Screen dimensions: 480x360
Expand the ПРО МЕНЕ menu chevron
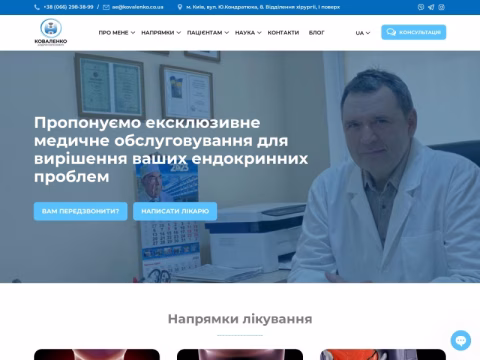(133, 33)
